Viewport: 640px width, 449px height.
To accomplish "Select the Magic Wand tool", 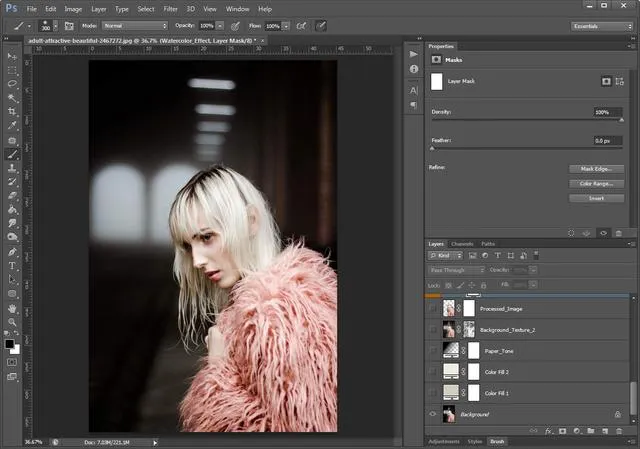I will tap(12, 98).
